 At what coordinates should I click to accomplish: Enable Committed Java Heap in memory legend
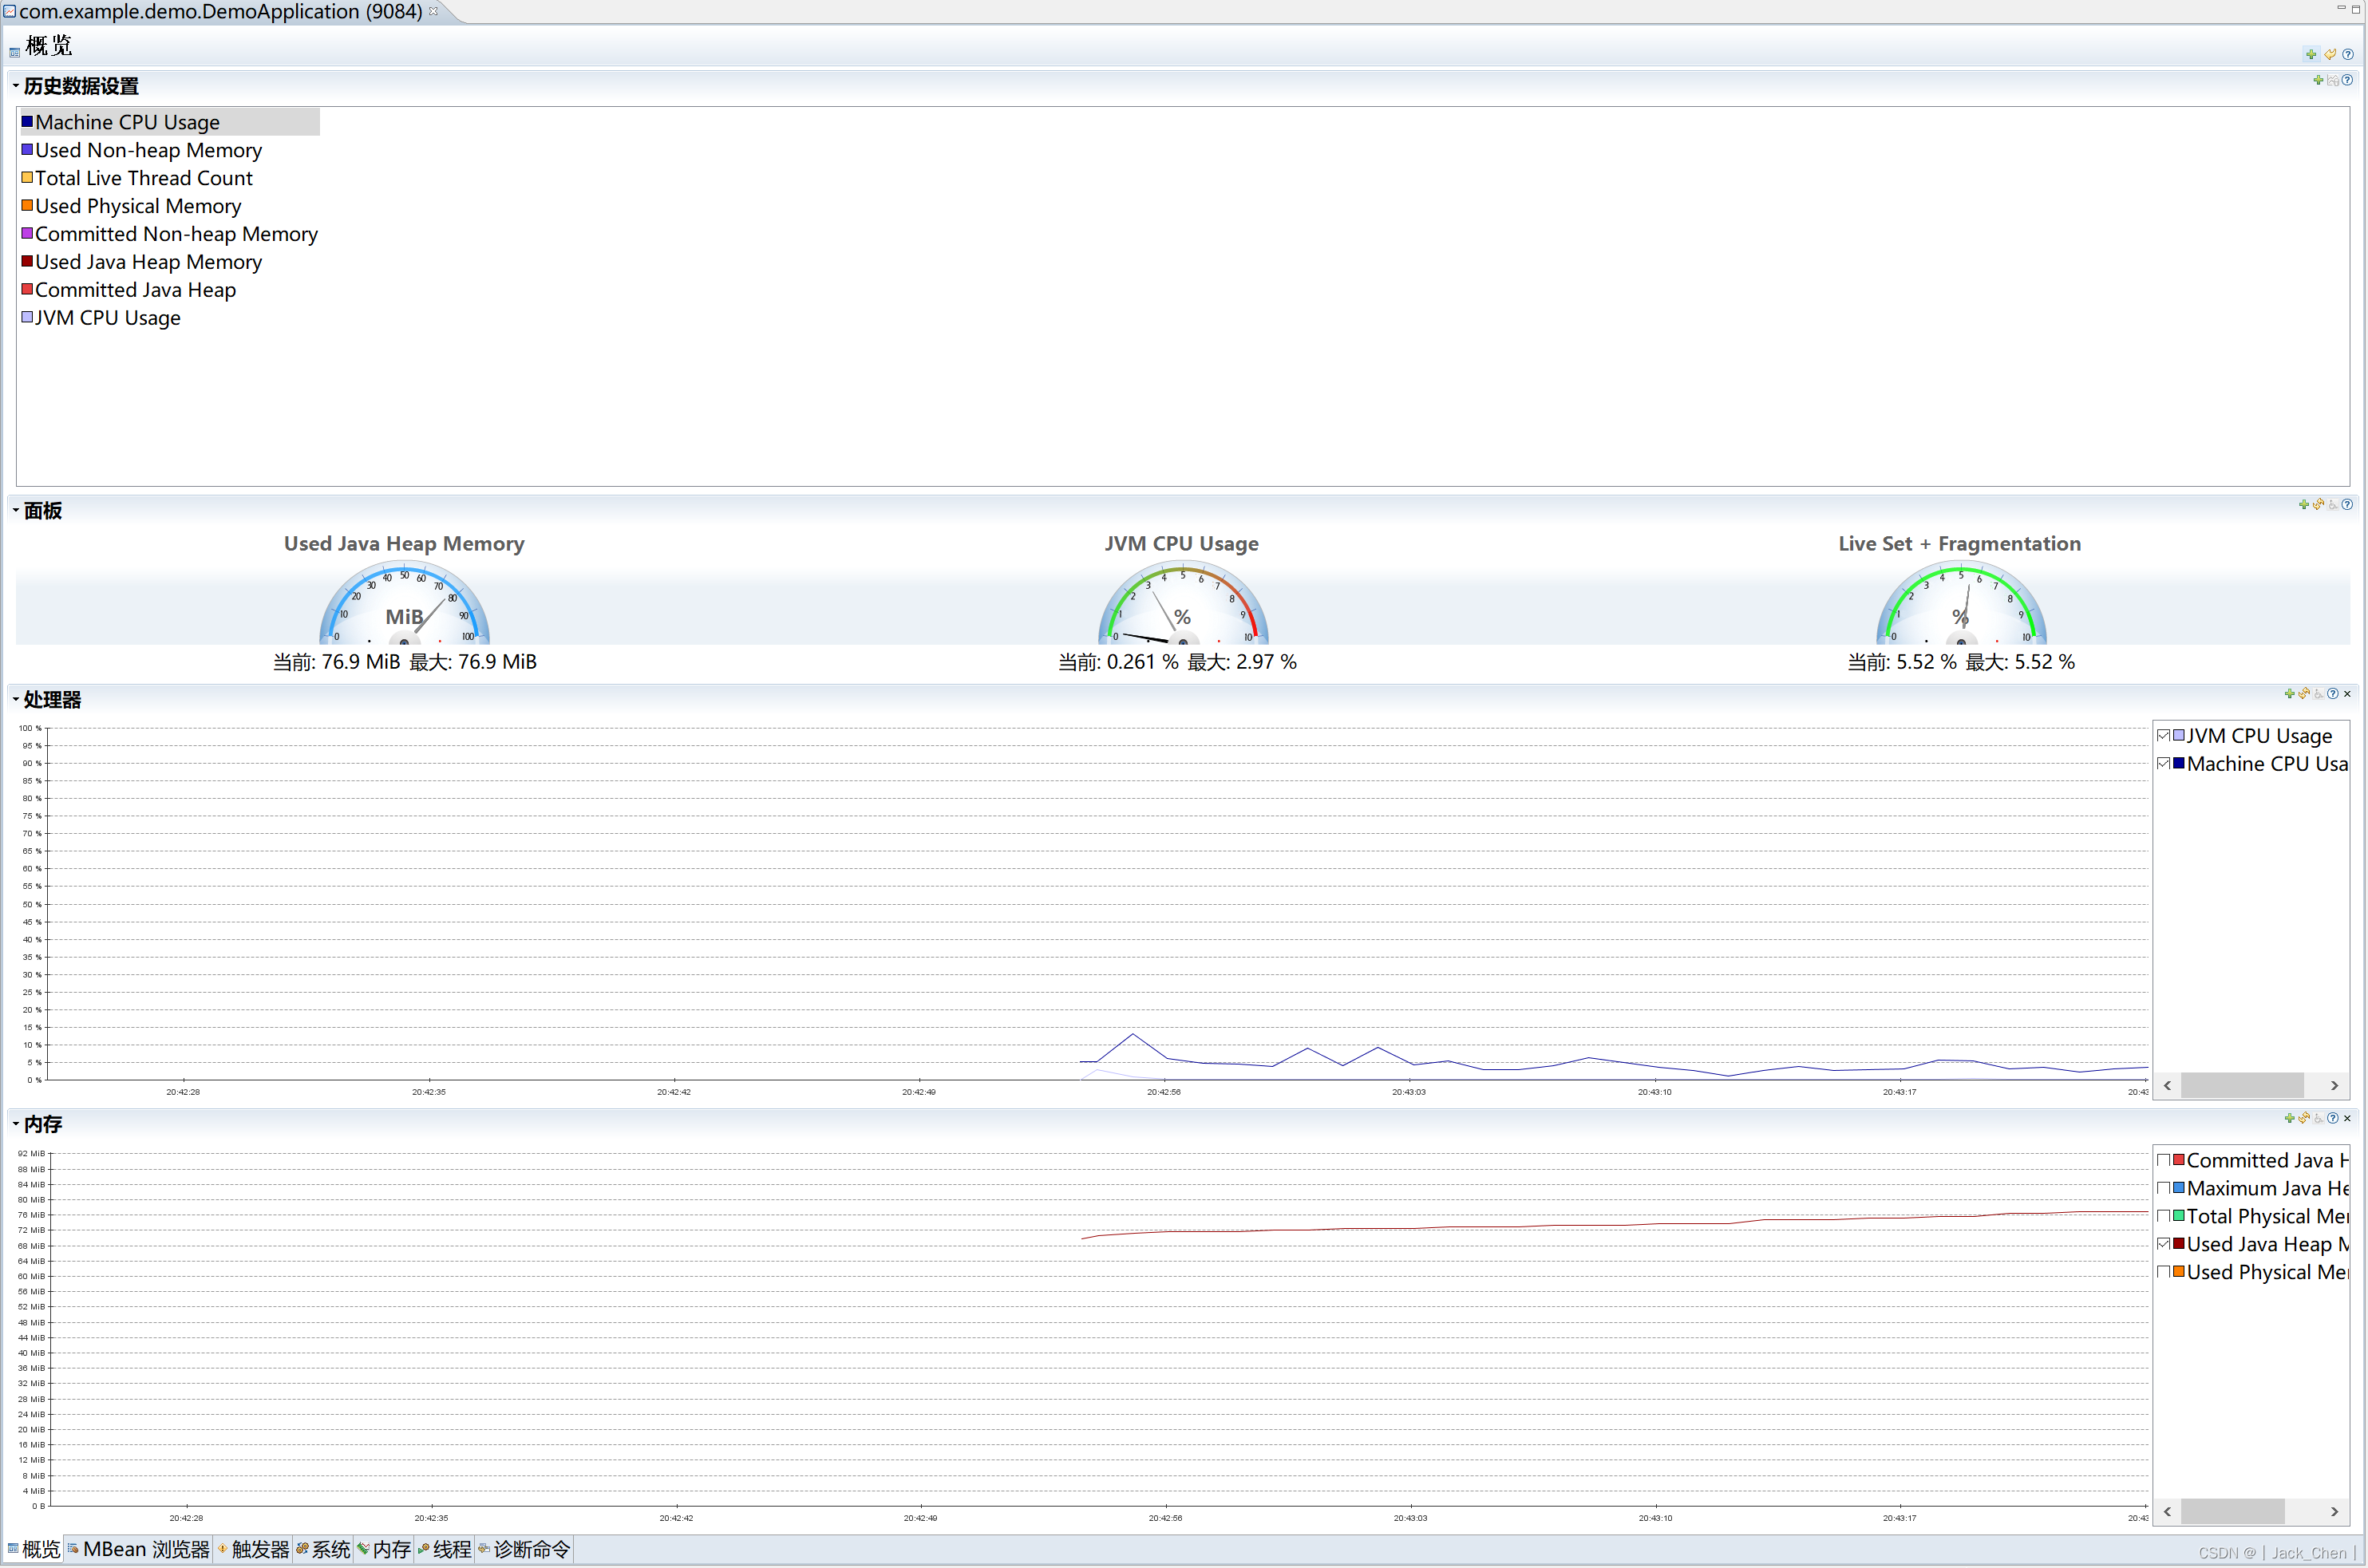[x=2163, y=1161]
